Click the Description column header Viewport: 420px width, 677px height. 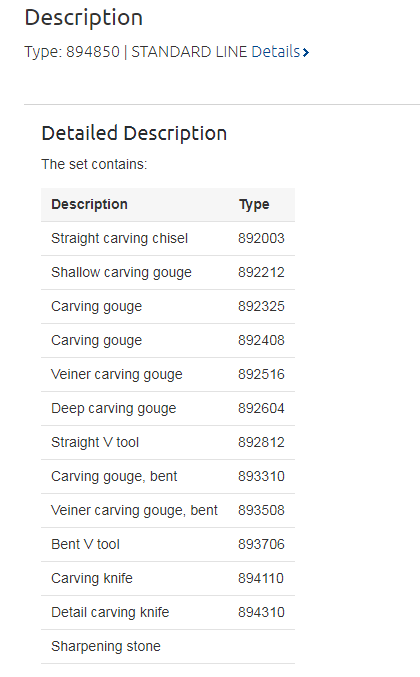coord(89,204)
